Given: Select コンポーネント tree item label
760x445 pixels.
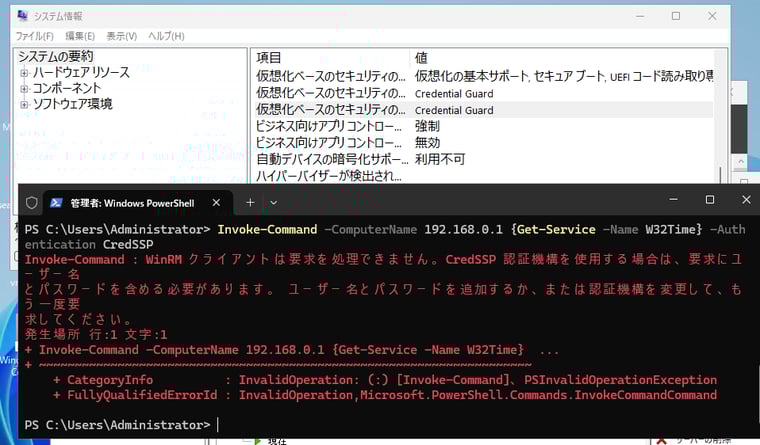Looking at the screenshot, I should point(67,88).
